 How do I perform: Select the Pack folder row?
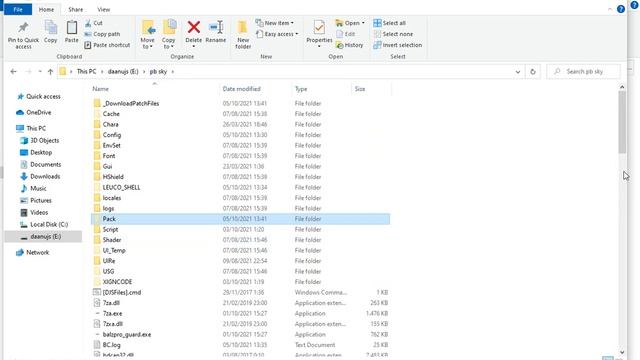point(240,219)
